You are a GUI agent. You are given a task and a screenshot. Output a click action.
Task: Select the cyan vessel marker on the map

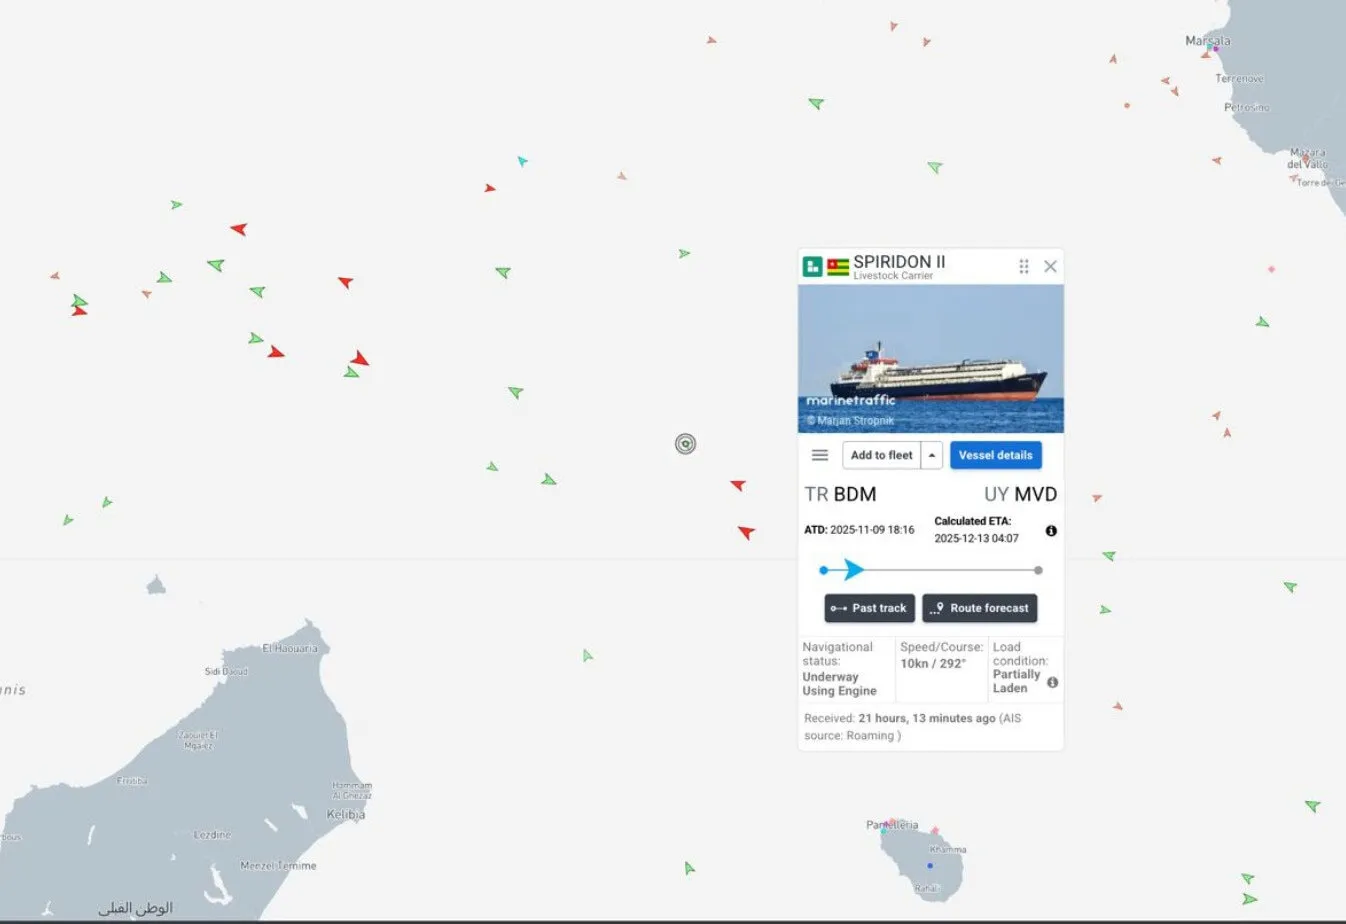click(522, 160)
